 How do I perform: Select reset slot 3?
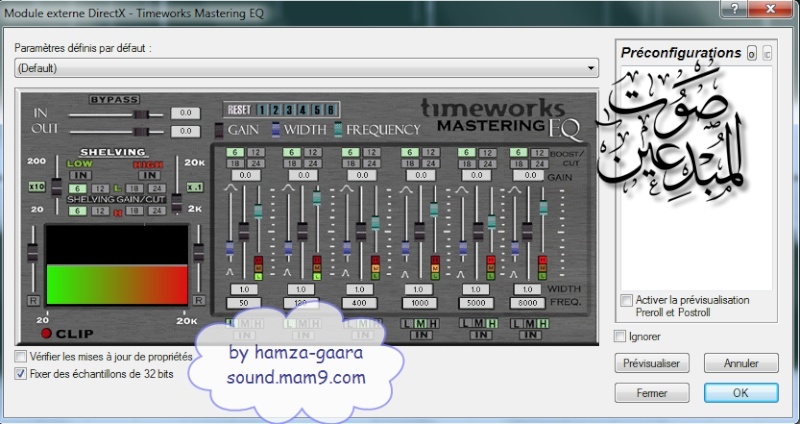coord(289,110)
